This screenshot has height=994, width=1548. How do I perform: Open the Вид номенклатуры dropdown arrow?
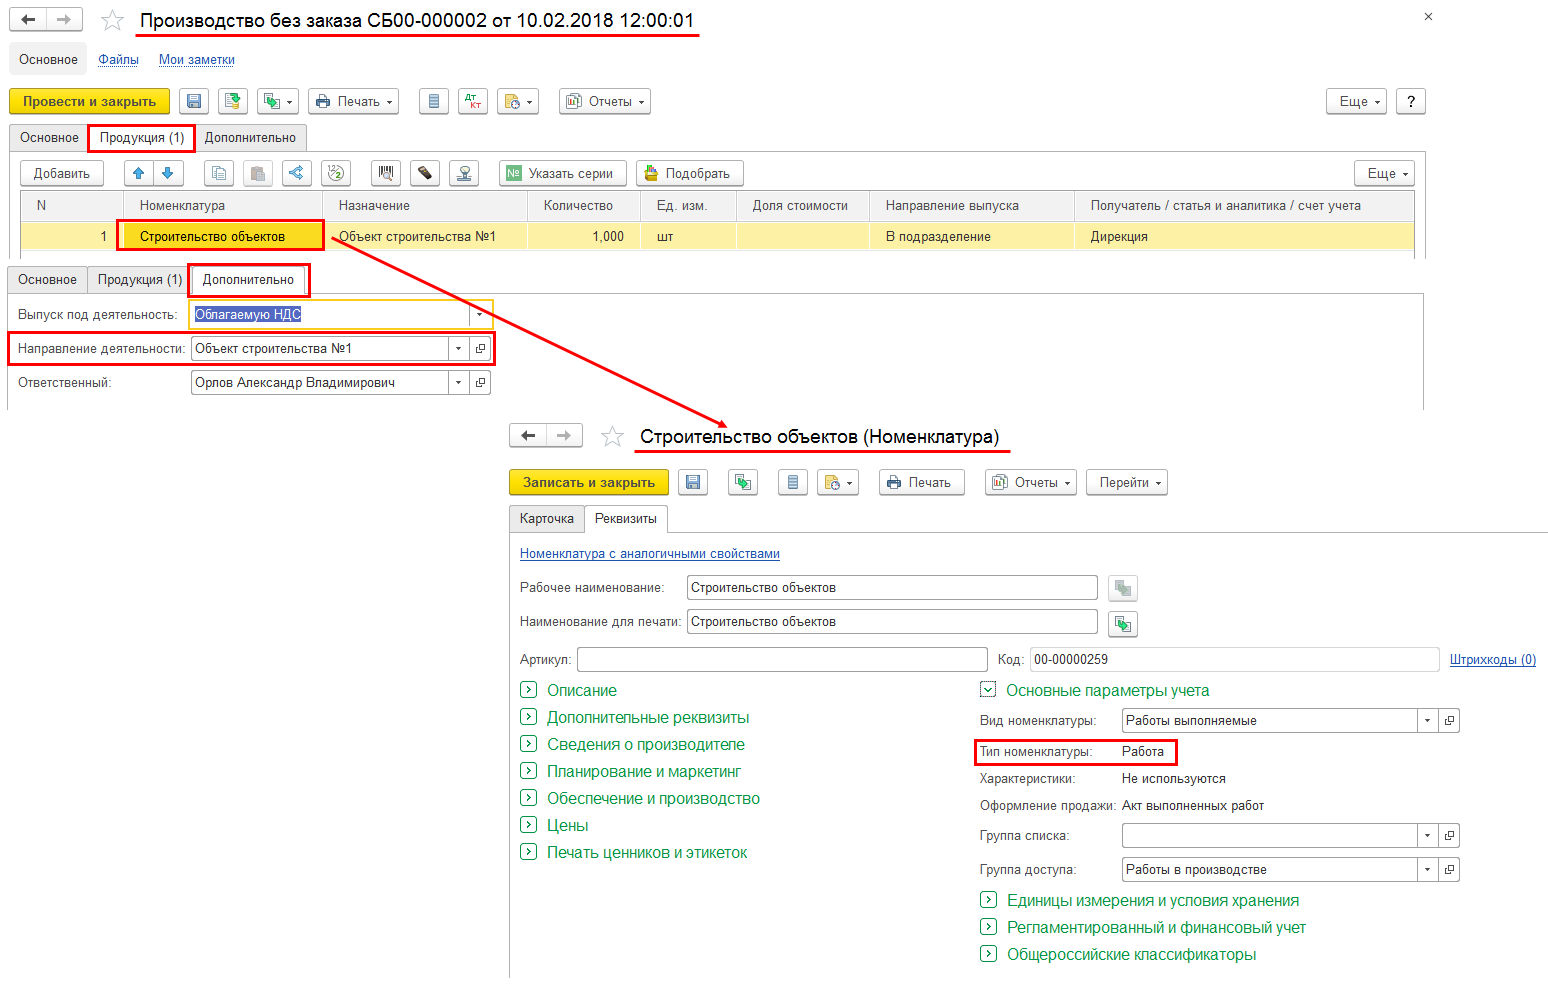(x=1427, y=721)
